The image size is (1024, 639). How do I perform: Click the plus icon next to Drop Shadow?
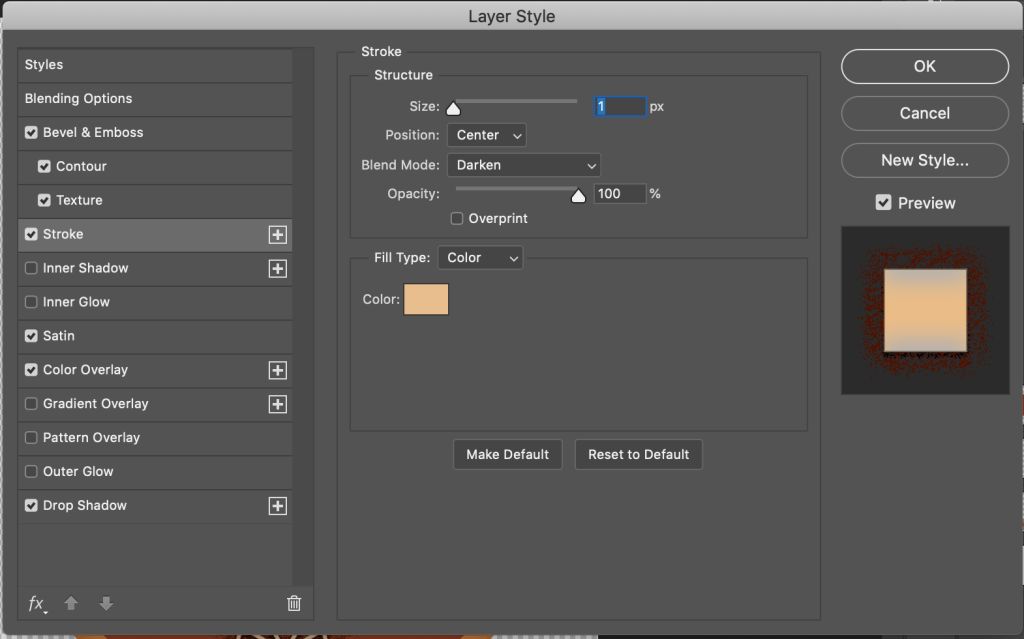click(278, 507)
